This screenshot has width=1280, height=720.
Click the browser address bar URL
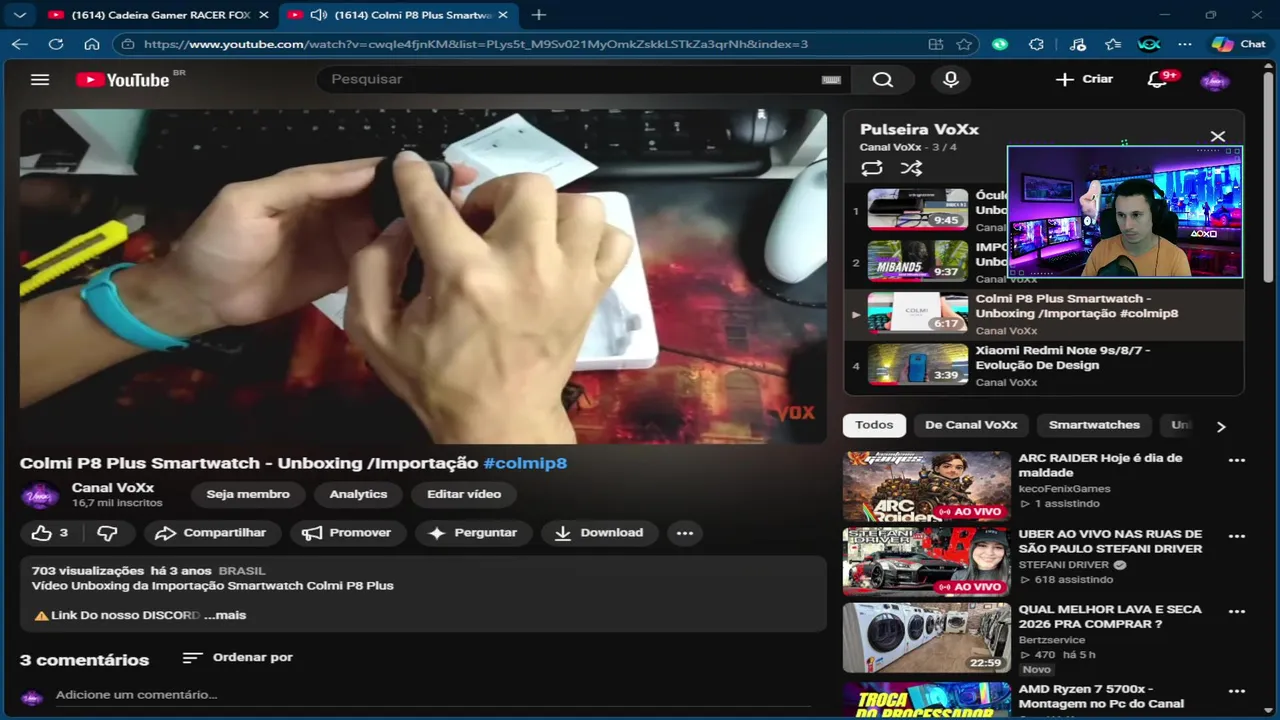475,44
